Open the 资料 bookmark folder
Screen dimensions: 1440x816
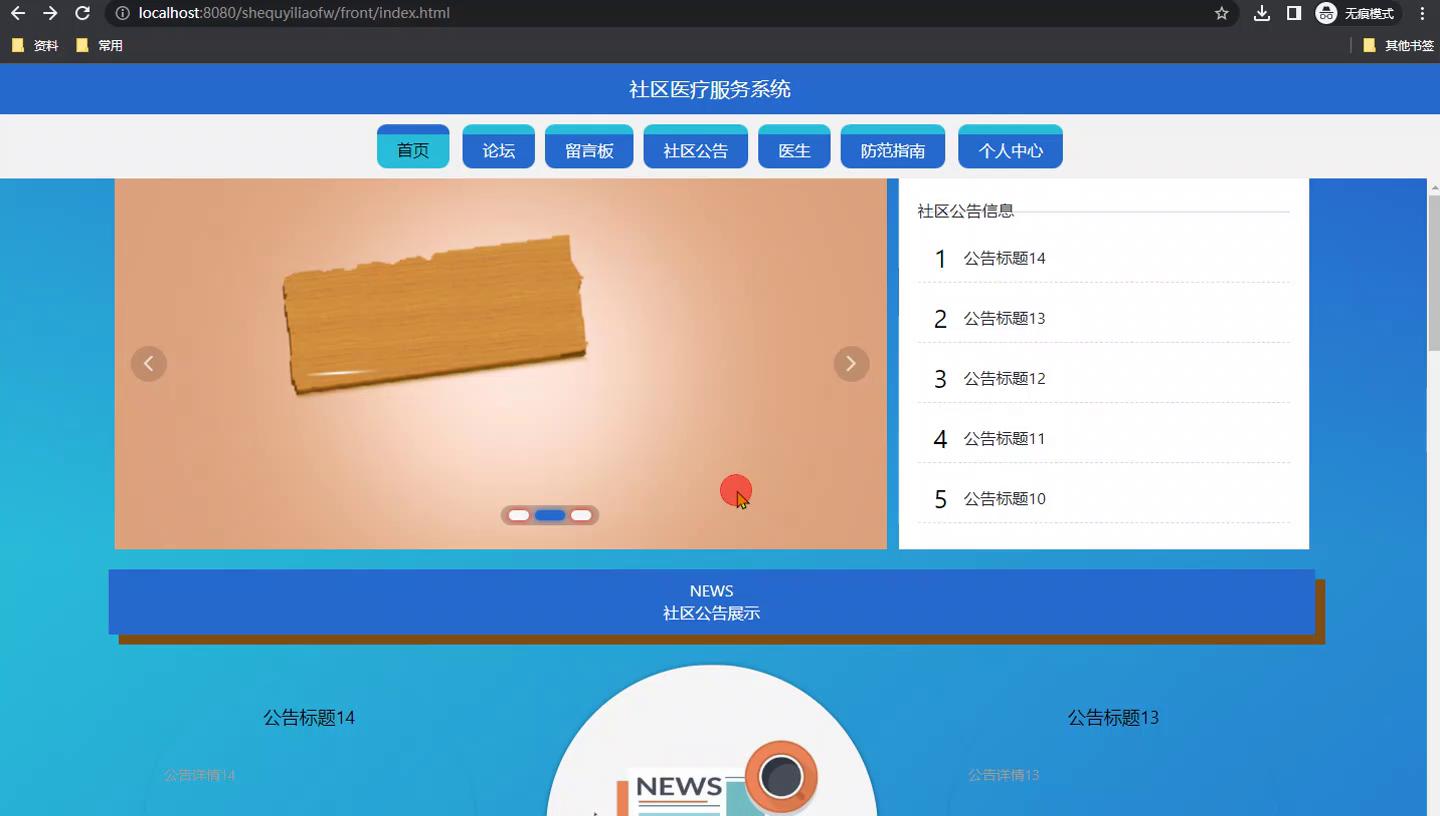(x=35, y=45)
